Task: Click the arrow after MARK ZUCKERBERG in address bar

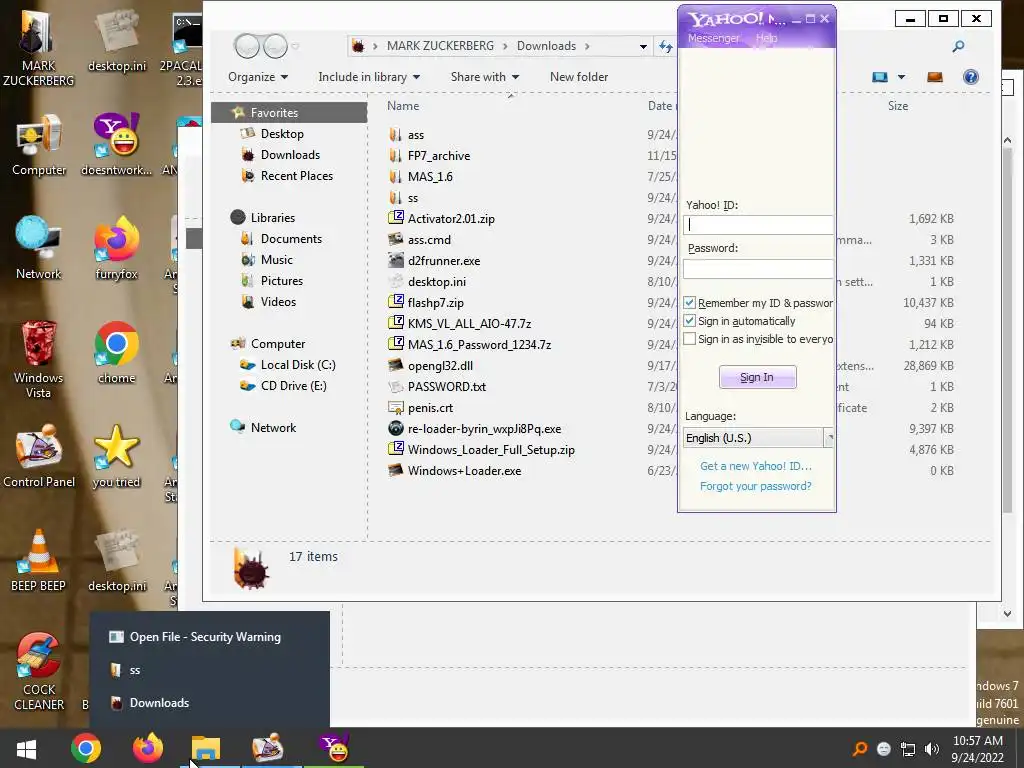Action: point(505,46)
